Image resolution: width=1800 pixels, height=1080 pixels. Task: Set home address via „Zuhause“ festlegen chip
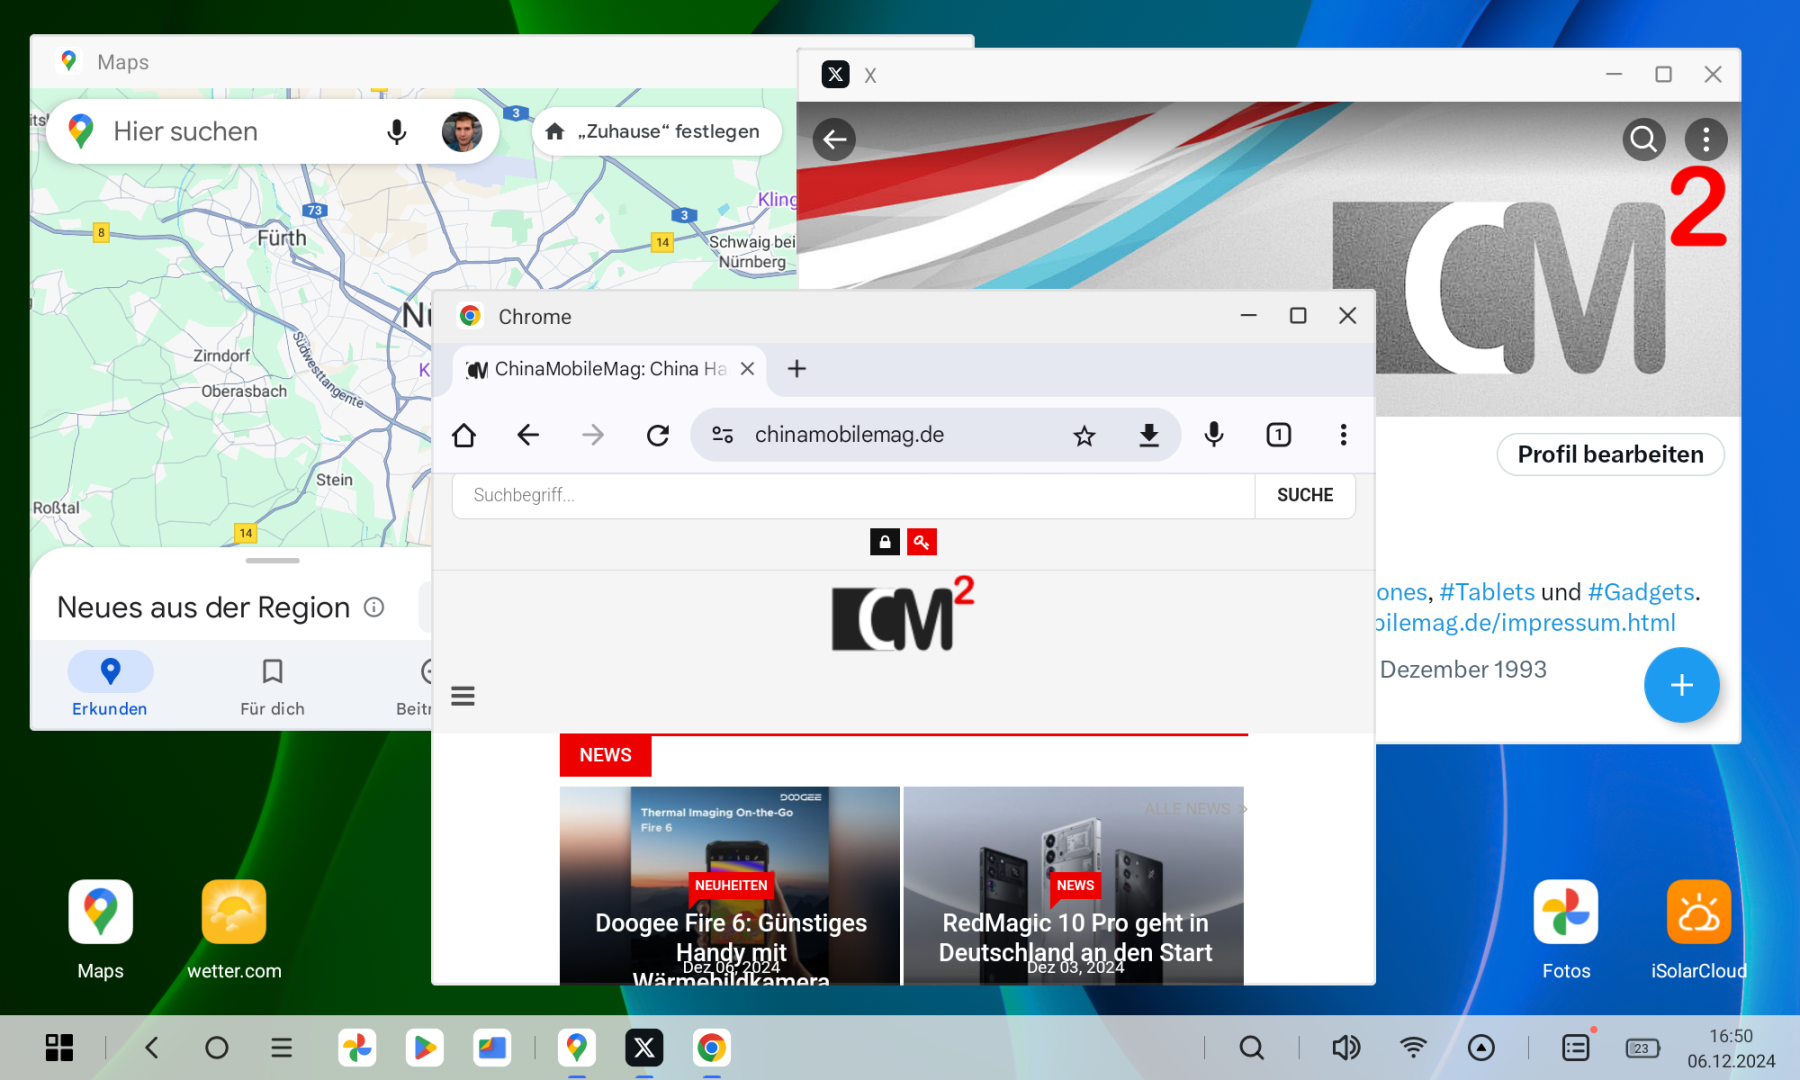(656, 131)
